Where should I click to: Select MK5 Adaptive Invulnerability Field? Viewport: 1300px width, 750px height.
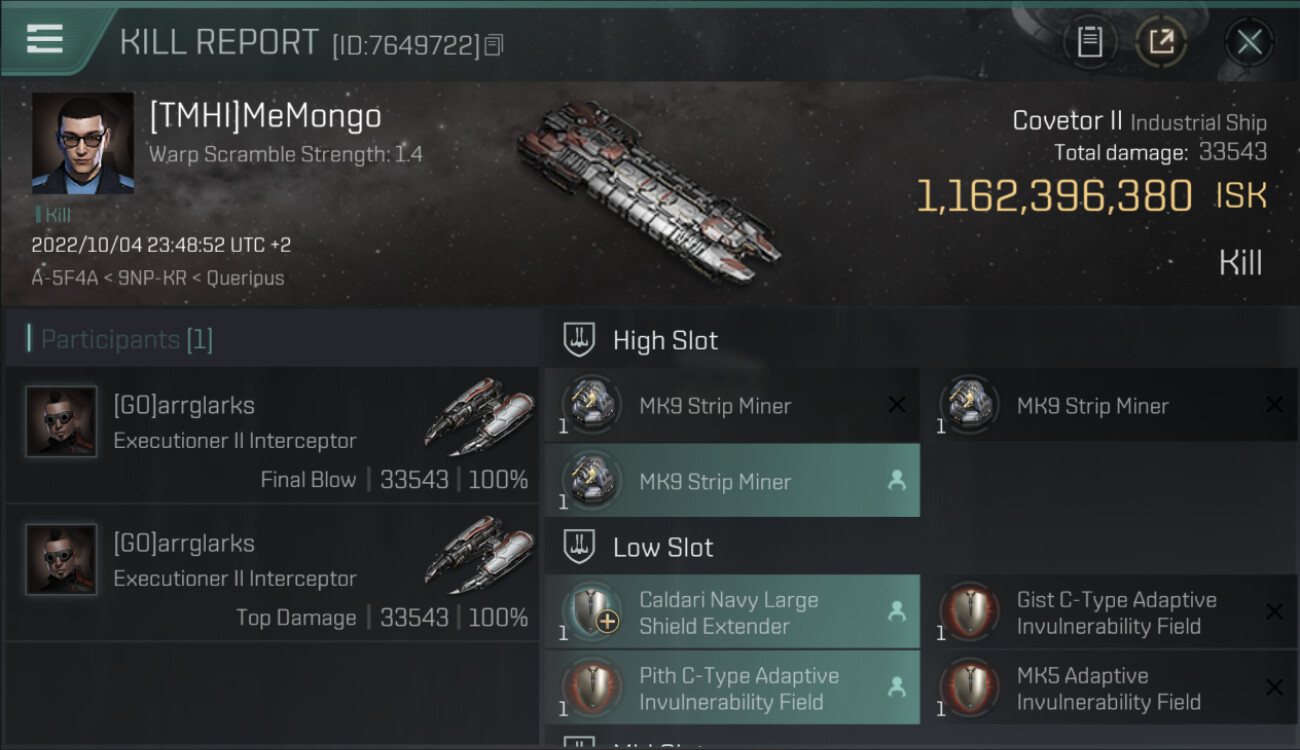1108,689
